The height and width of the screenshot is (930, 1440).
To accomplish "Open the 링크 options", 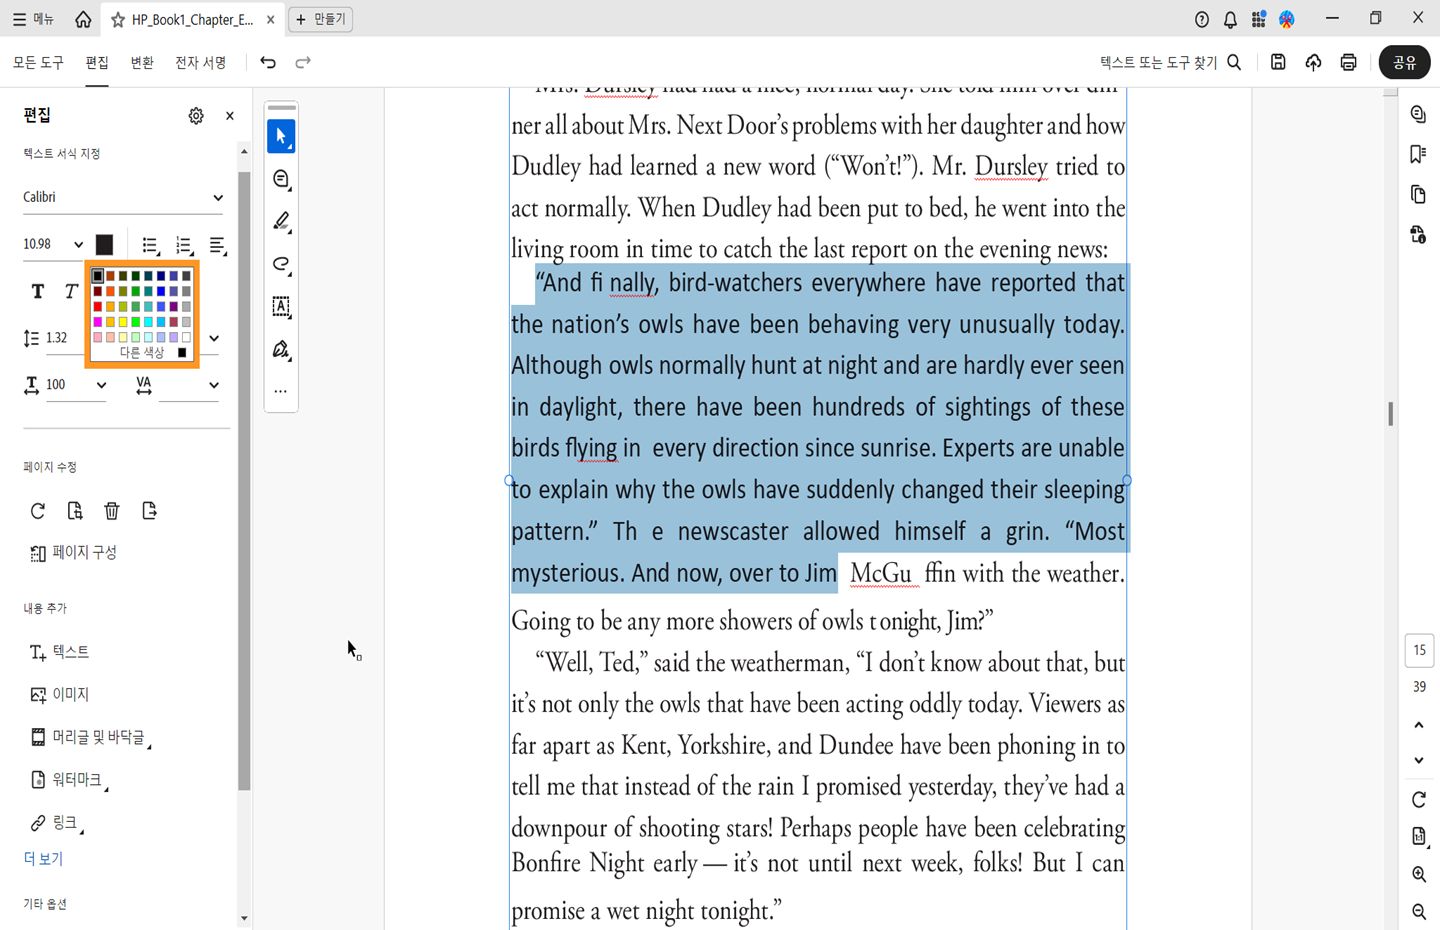I will click(56, 823).
